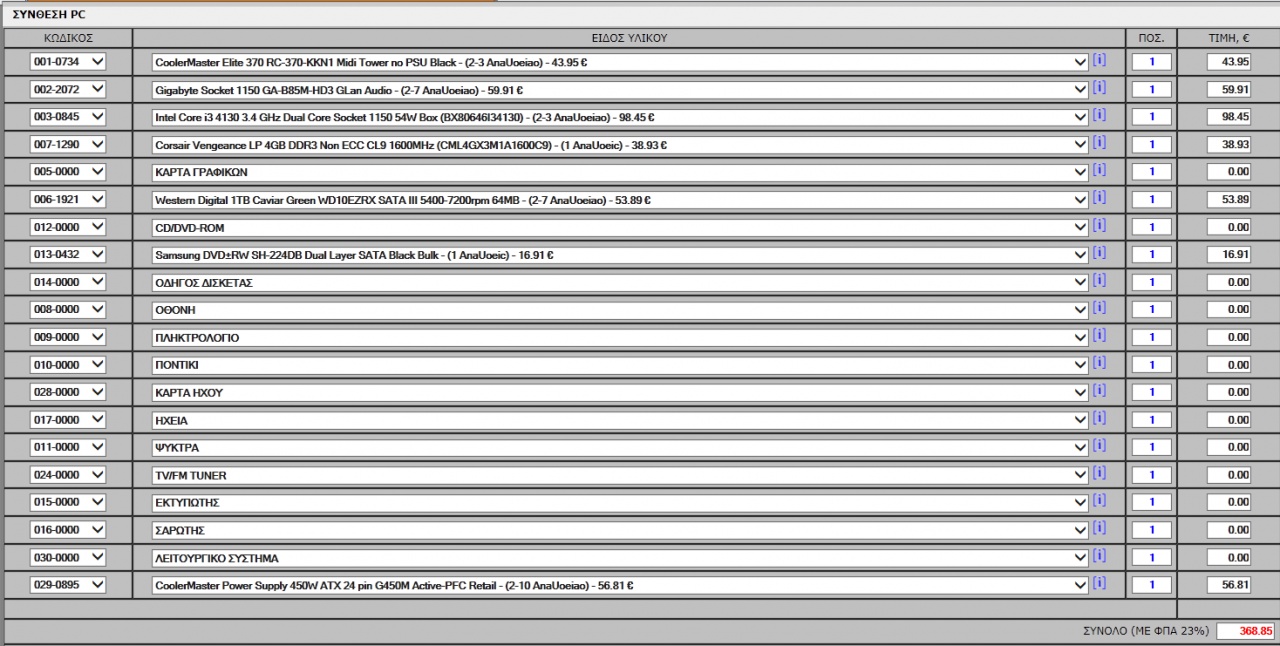Image resolution: width=1280 pixels, height=646 pixels.
Task: Edit quantity for Gigabyte motherboard row
Action: pyautogui.click(x=1152, y=89)
